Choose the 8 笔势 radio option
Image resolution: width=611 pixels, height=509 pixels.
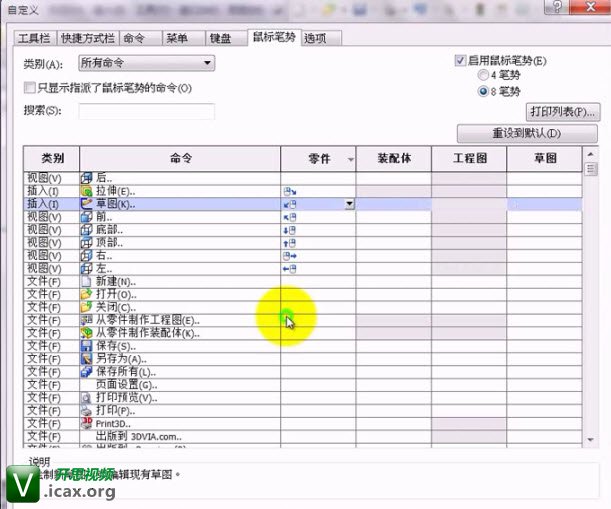point(484,91)
